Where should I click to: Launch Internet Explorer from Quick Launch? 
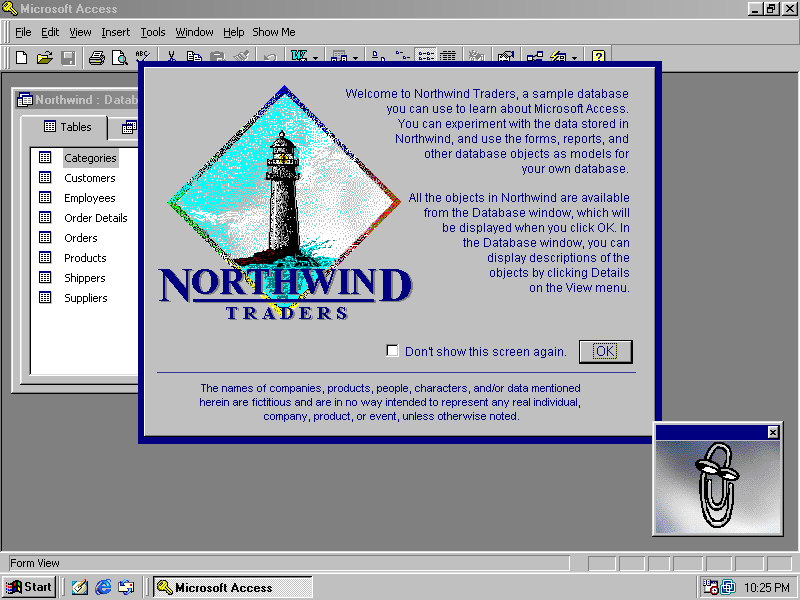point(103,587)
